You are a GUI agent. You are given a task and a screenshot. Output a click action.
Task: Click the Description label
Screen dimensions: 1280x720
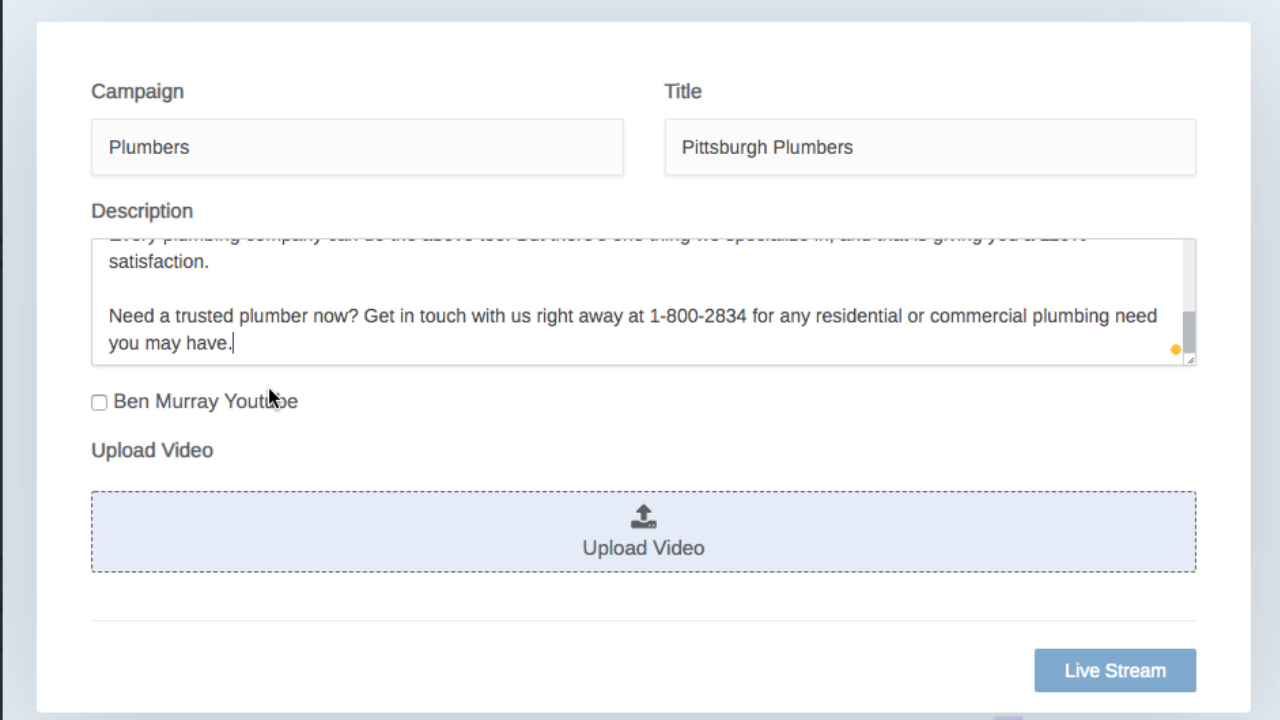point(142,211)
